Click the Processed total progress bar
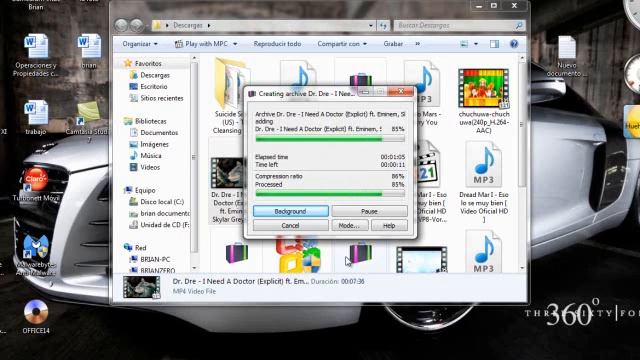The width and height of the screenshot is (640, 360). tap(330, 194)
